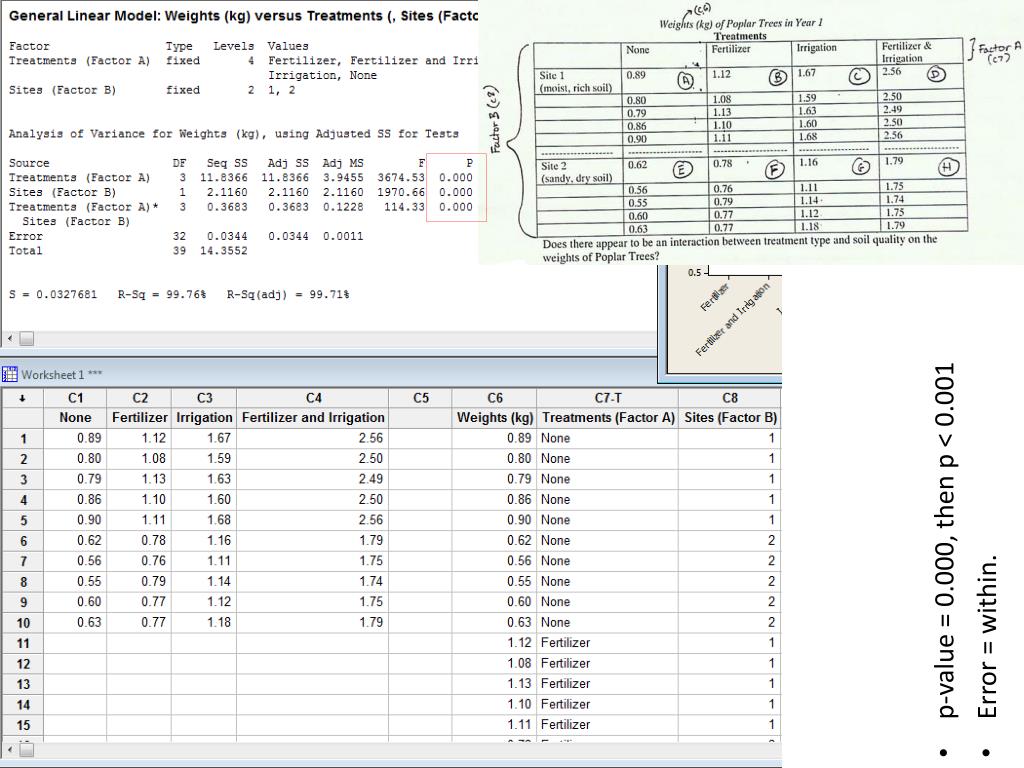
Task: Select column header C3
Action: [204, 398]
